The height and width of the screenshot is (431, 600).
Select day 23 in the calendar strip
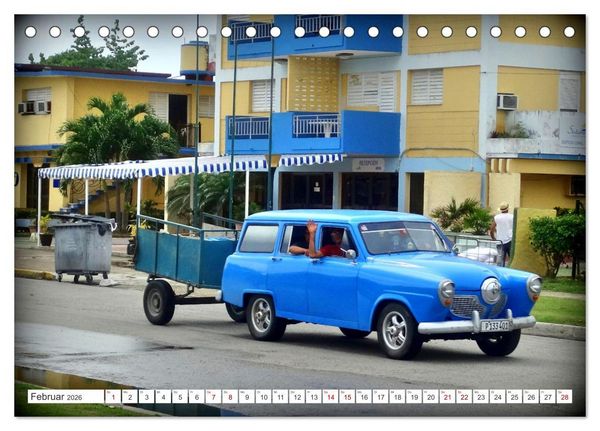(481, 397)
